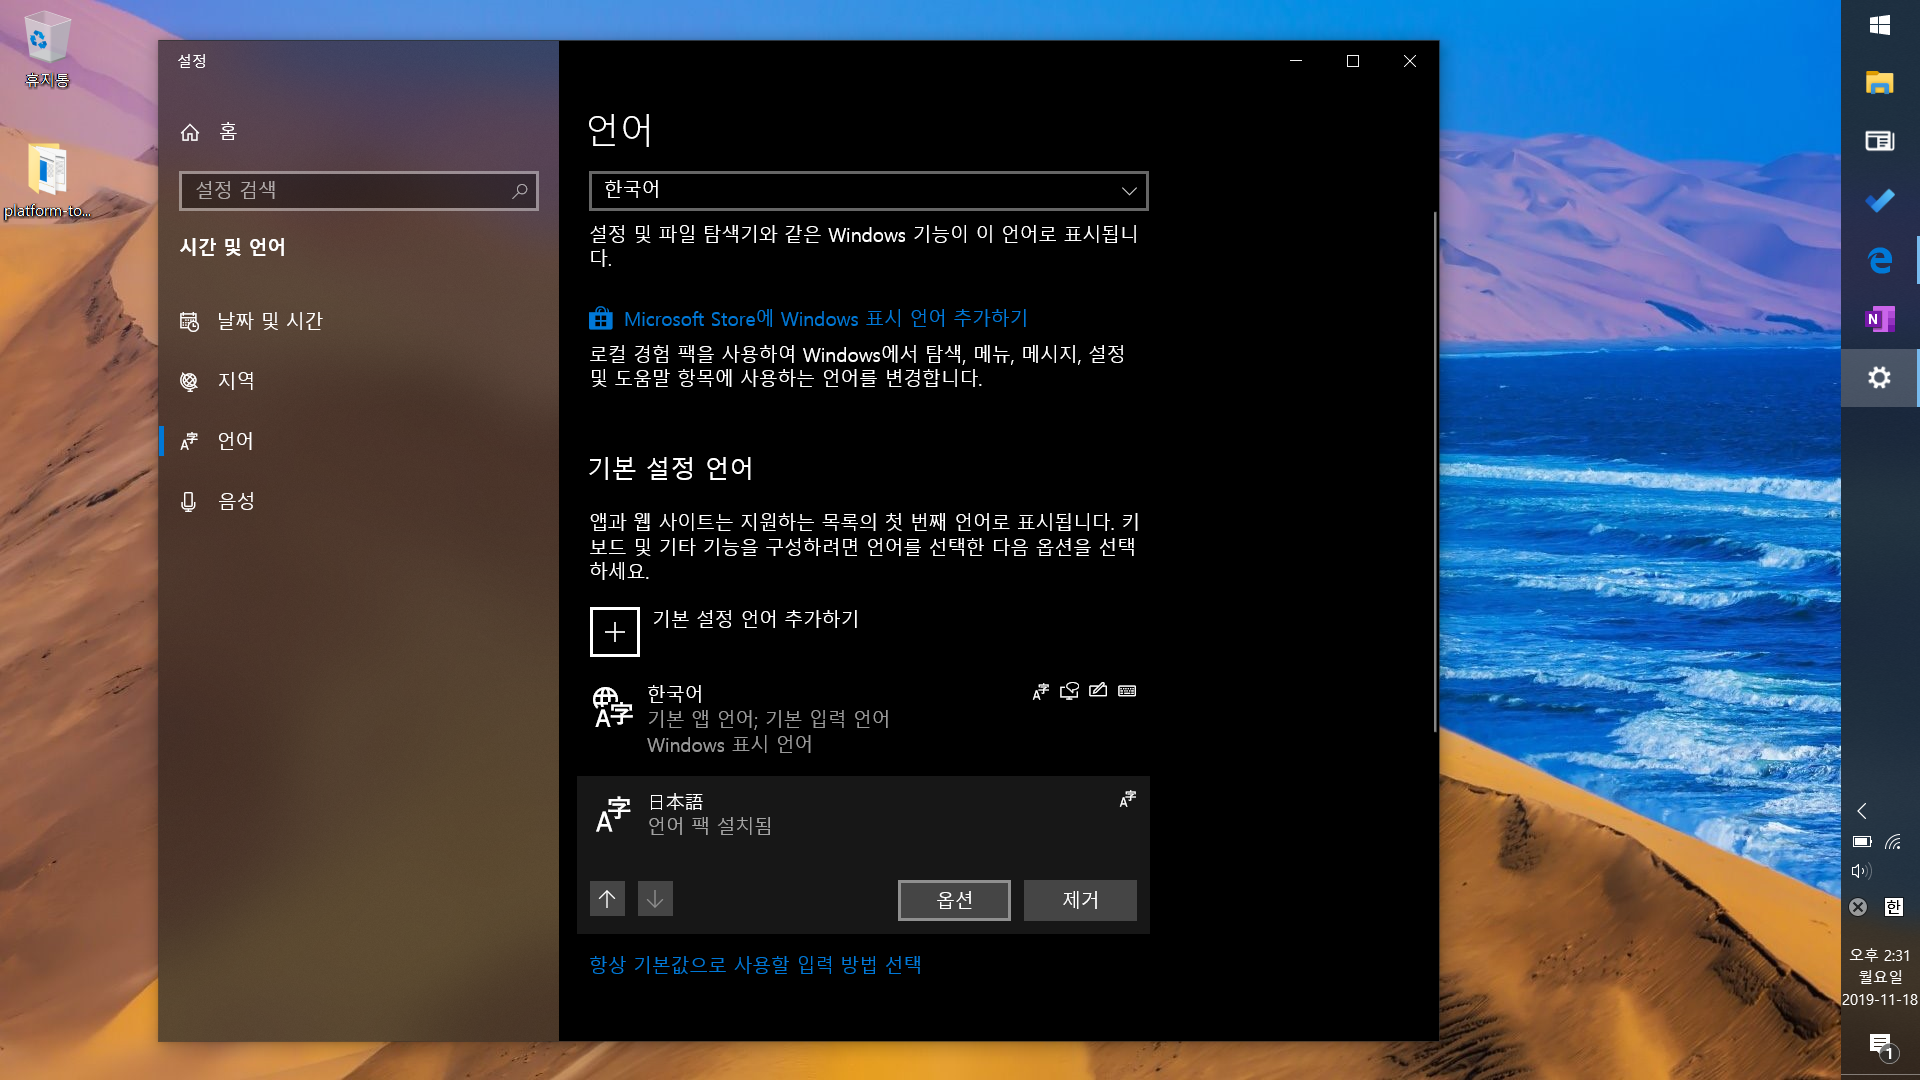
Task: Move 日本語 down with the down arrow
Action: 655,899
